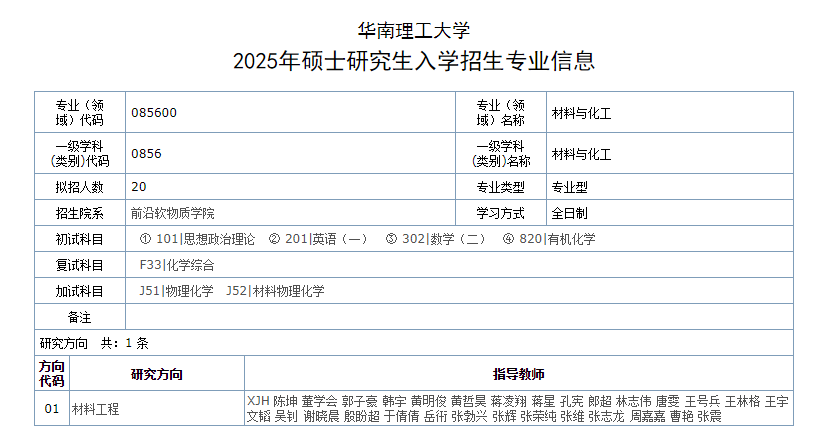Click advisor name 谢晓晨
The image size is (814, 441).
[x=321, y=416]
